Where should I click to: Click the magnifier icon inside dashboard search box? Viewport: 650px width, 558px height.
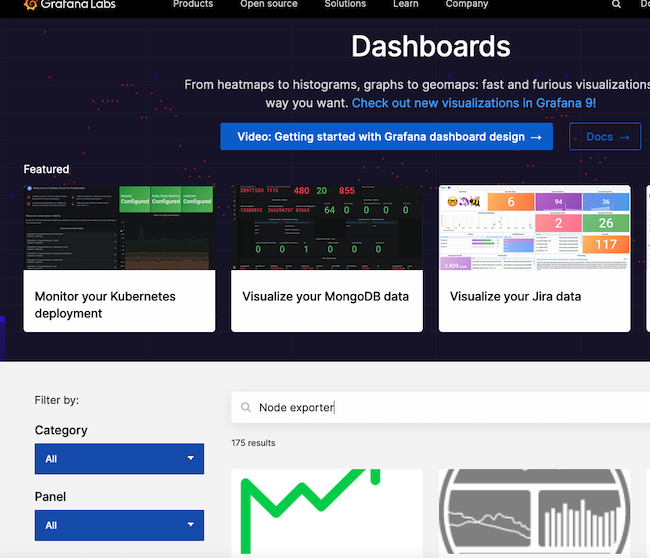[246, 408]
